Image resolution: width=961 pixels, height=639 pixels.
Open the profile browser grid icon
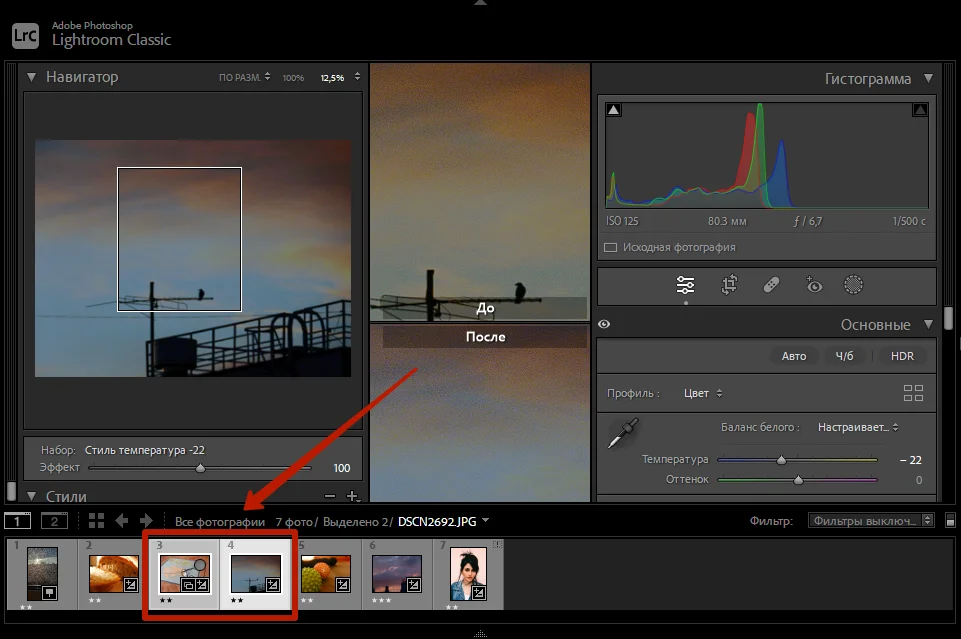point(913,393)
